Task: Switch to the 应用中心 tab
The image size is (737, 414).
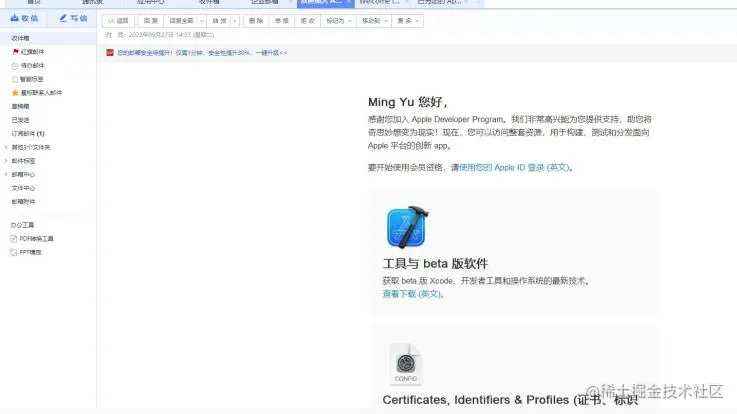Action: point(150,2)
